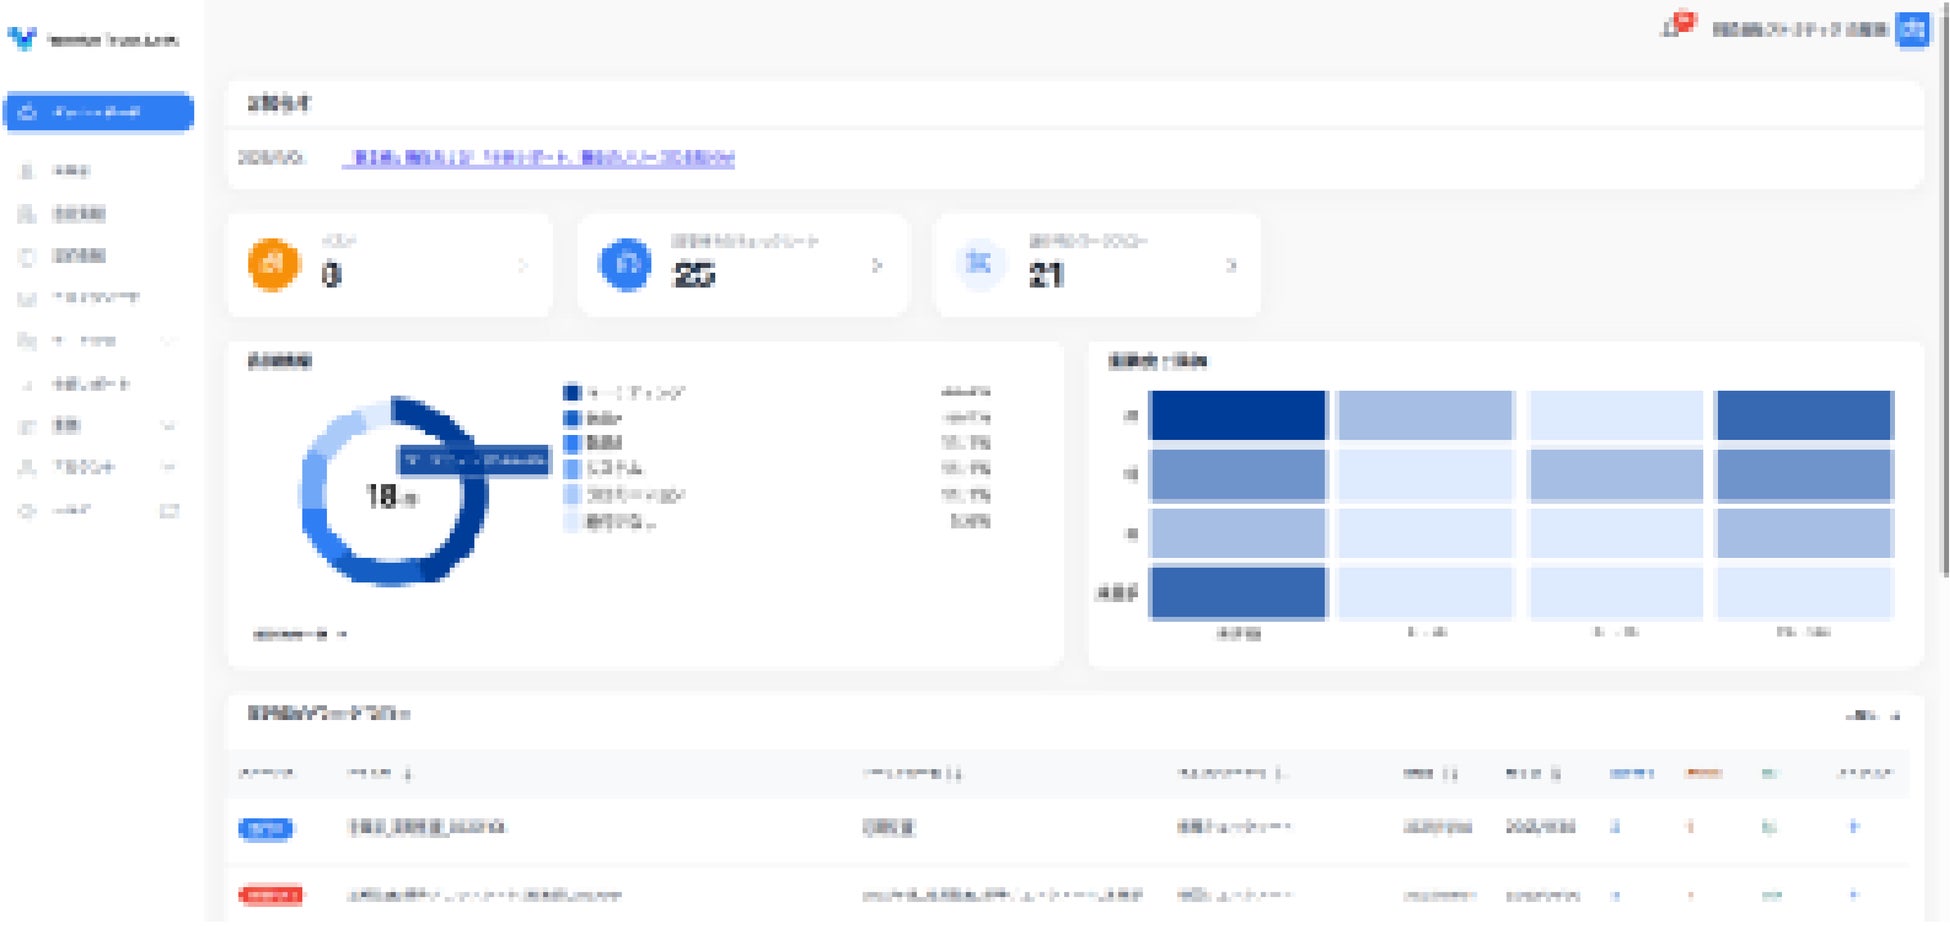Viewport: 1950px width, 926px height.
Task: Click the palest swatch in the donut legend
Action: (x=572, y=521)
